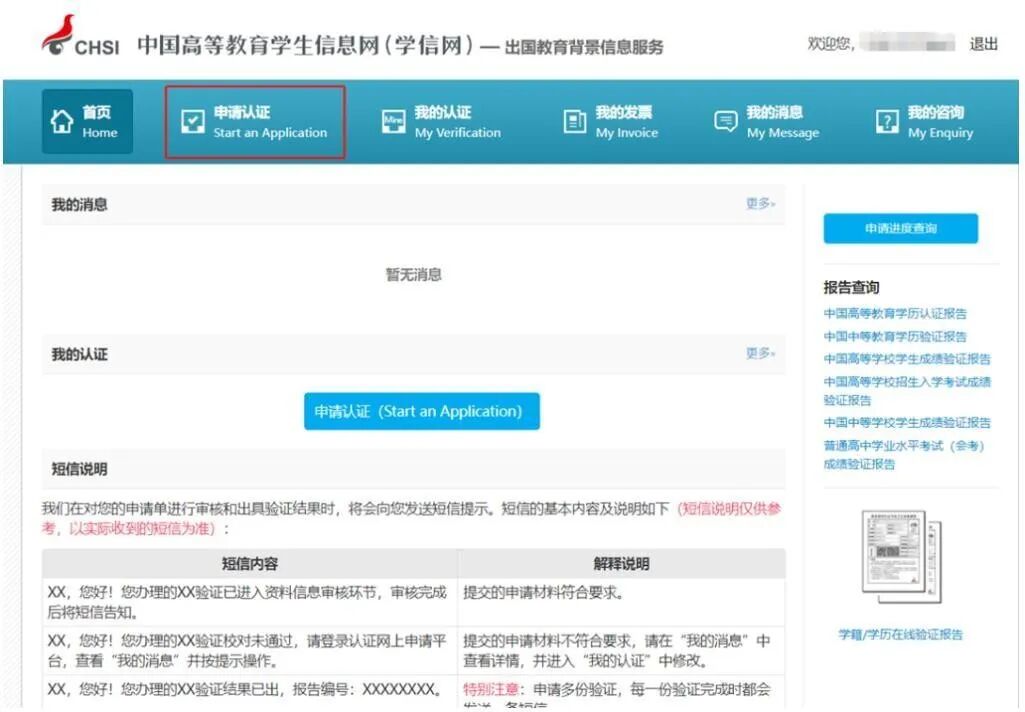Image resolution: width=1025 pixels, height=712 pixels.
Task: Open 我的咨询 My Enquiry tab
Action: [x=924, y=122]
